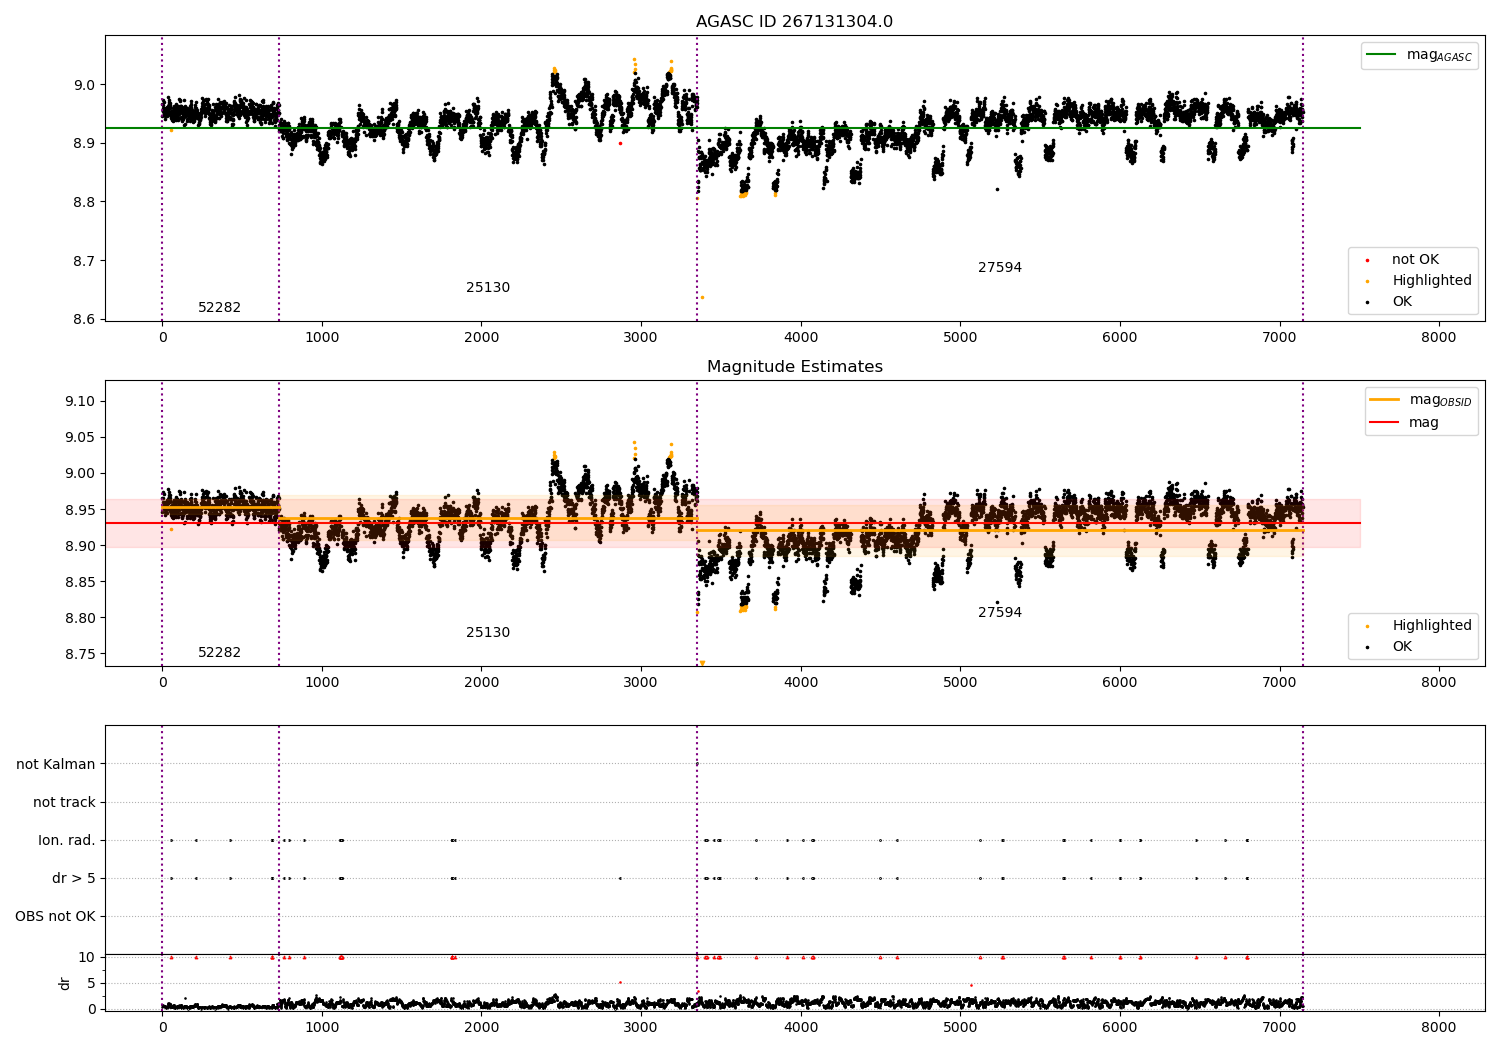Click the "OBS not OK" row label
The image size is (1500, 1050).
click(x=55, y=917)
